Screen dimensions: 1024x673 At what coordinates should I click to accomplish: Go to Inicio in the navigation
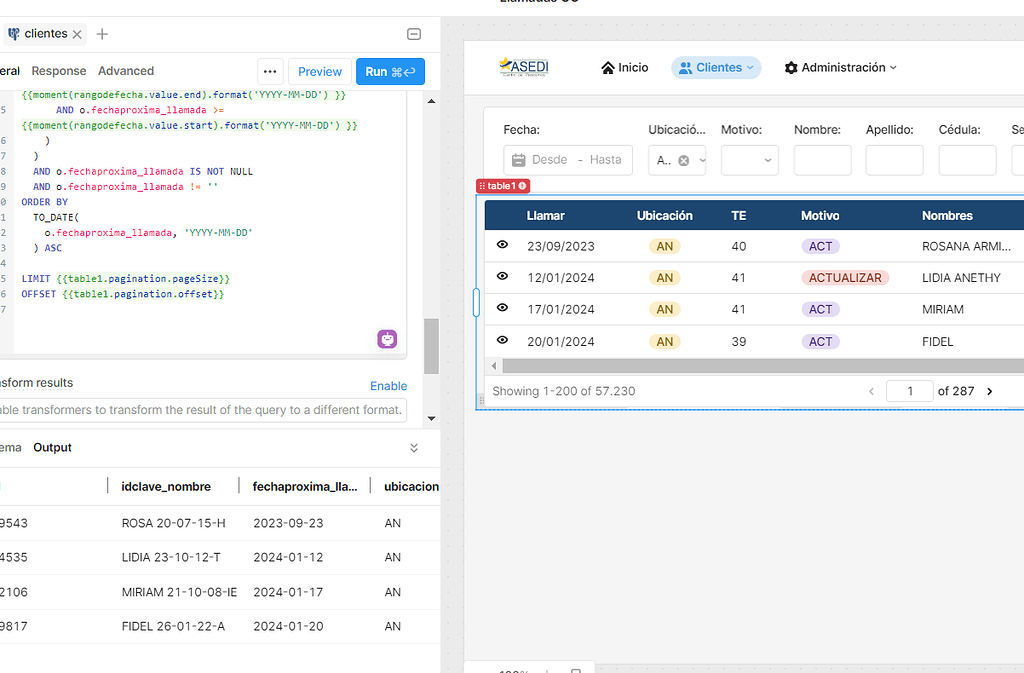tap(625, 68)
